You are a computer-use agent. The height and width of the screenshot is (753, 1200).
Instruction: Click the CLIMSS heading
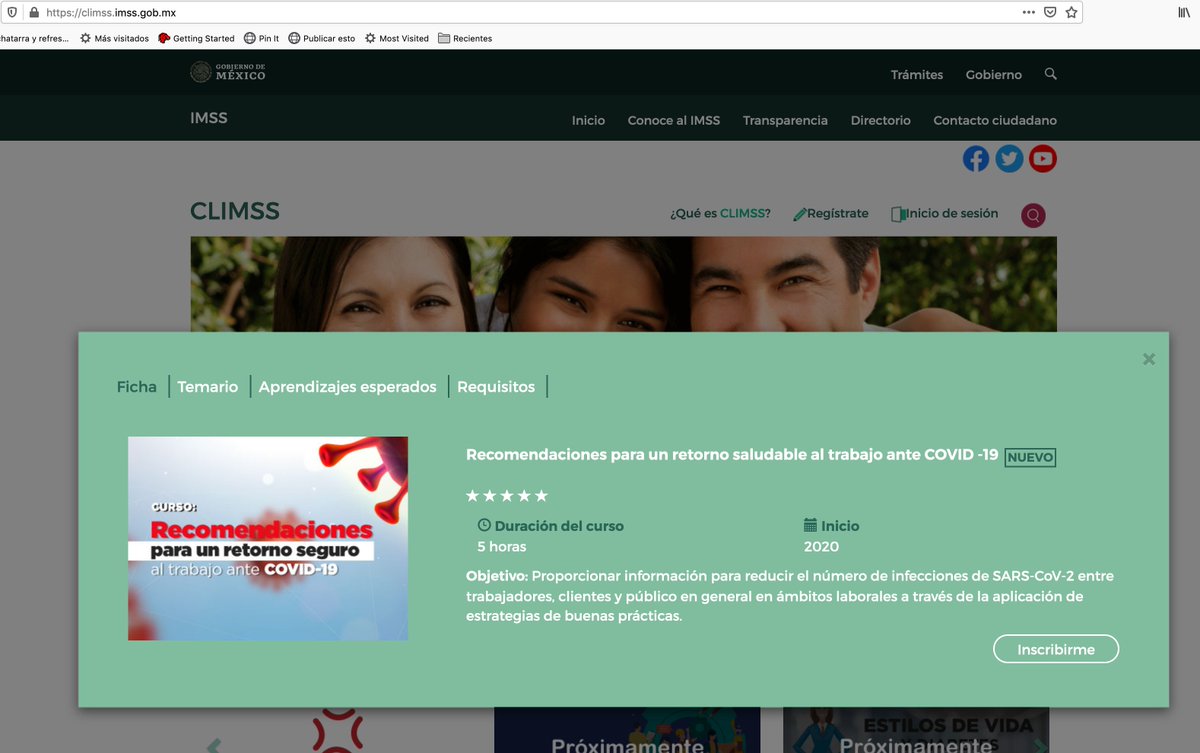(x=235, y=212)
